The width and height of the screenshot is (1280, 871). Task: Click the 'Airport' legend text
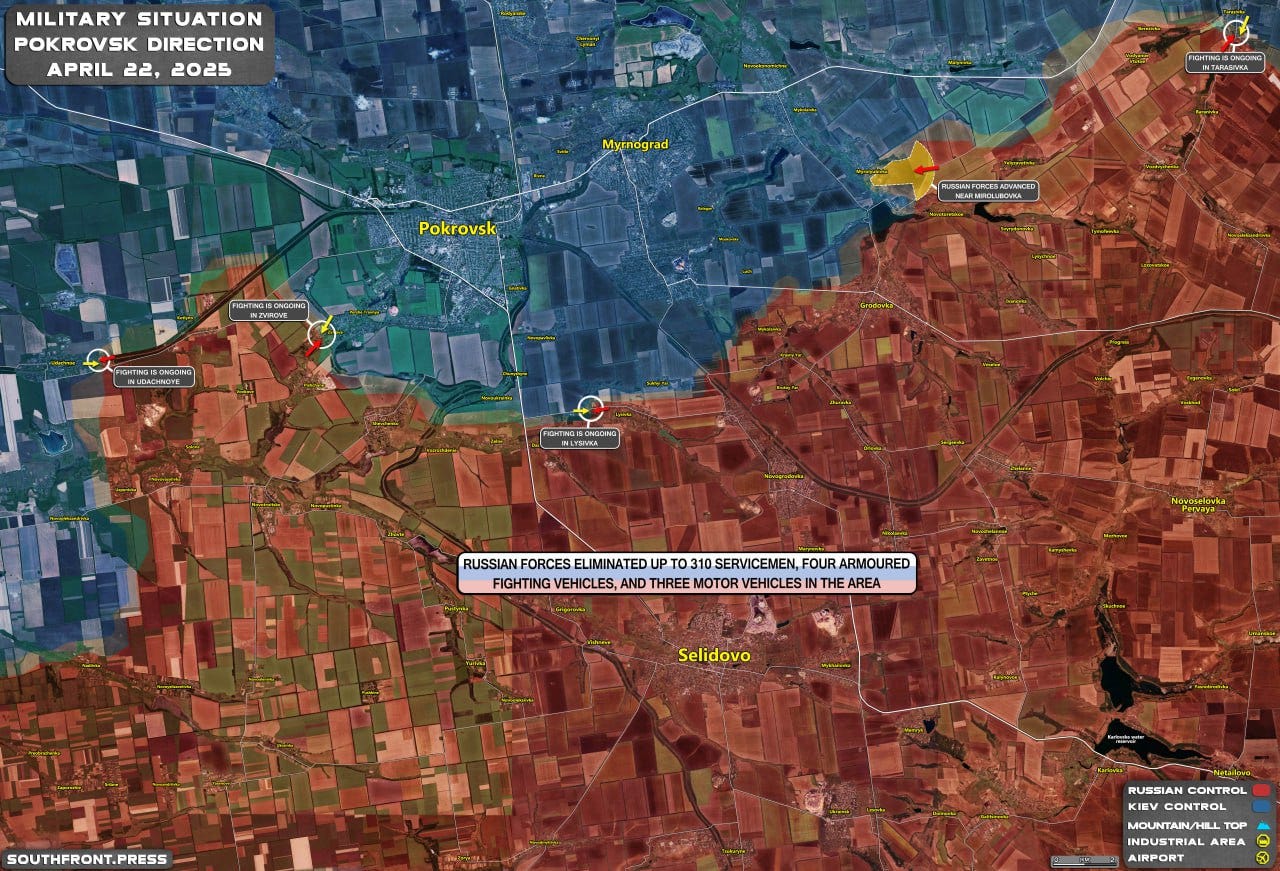1155,858
